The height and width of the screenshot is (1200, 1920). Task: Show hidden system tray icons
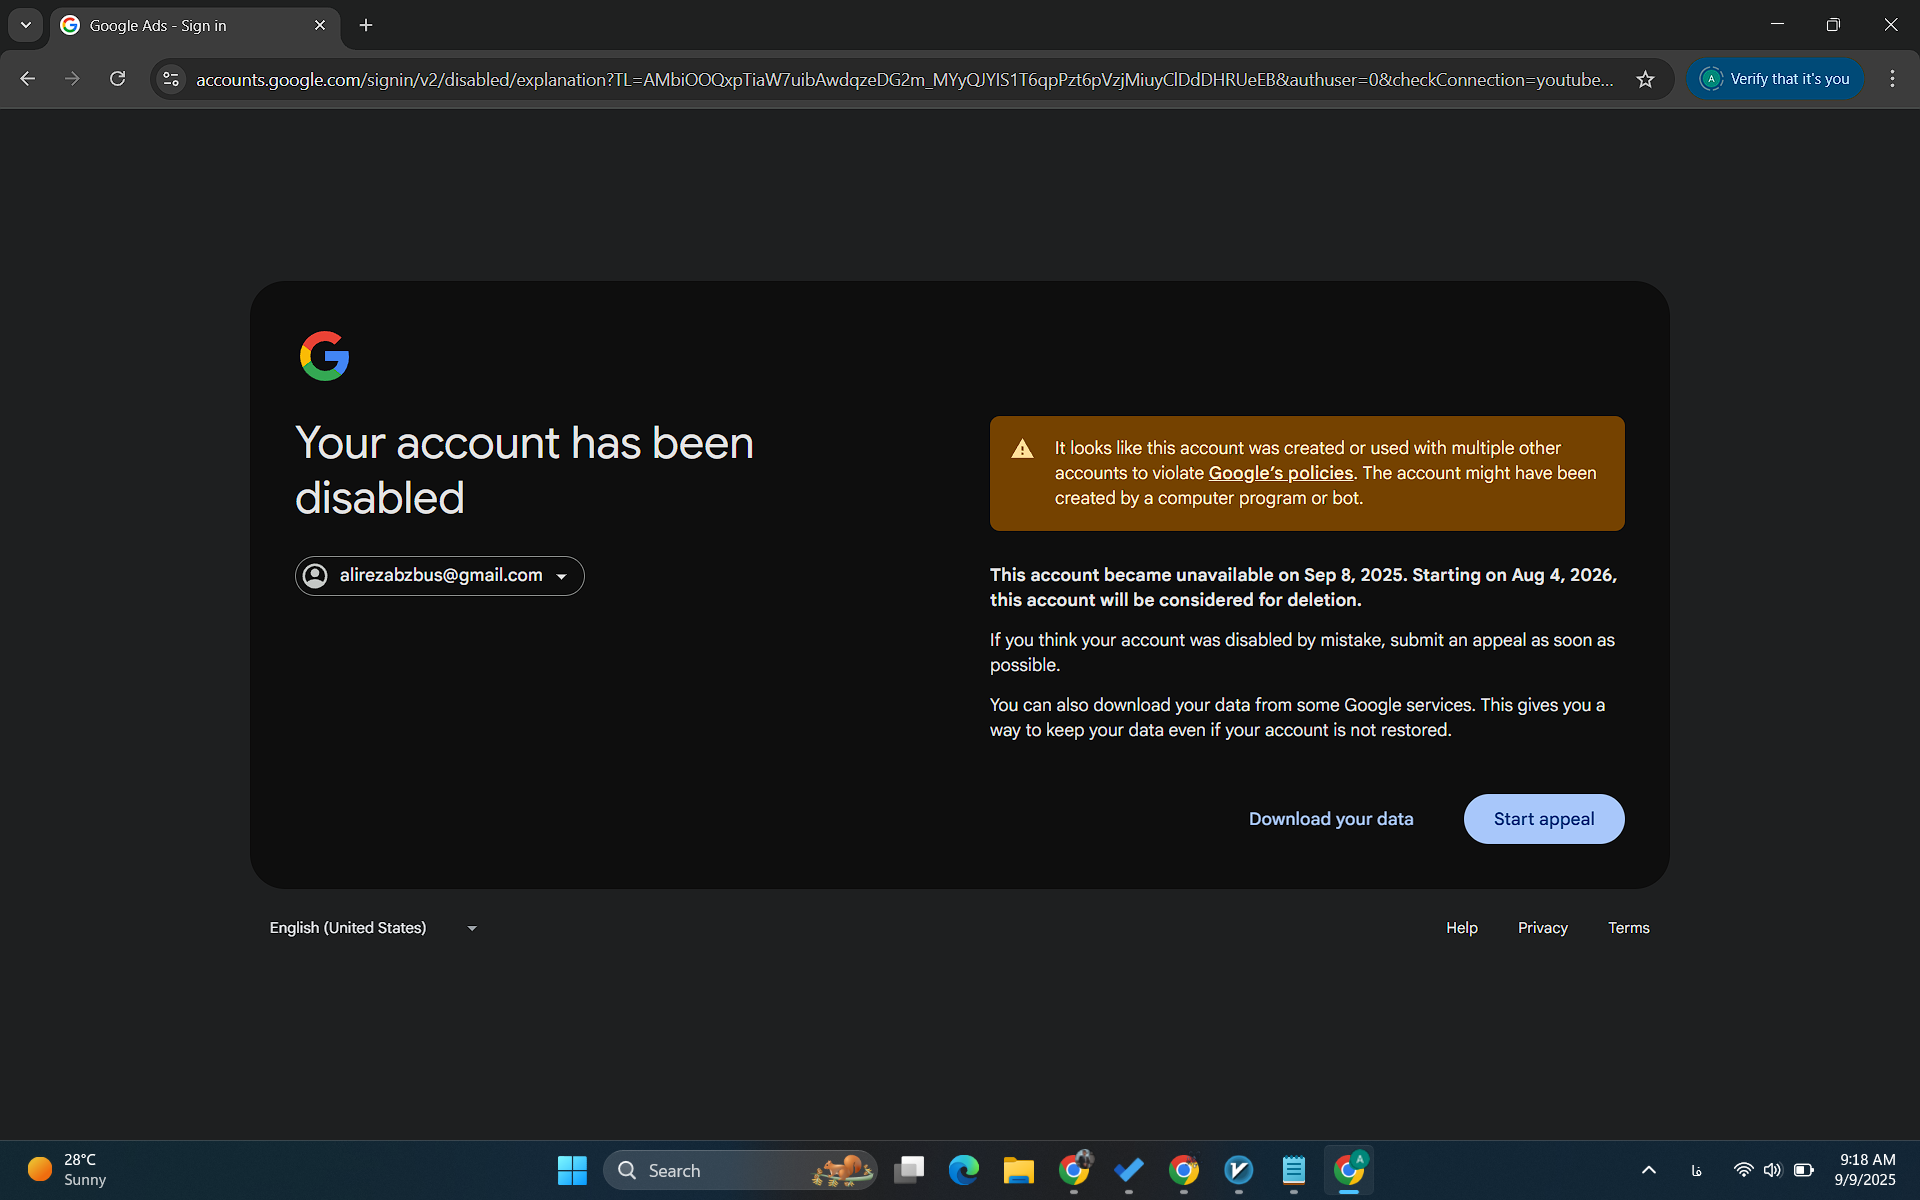click(1649, 1170)
